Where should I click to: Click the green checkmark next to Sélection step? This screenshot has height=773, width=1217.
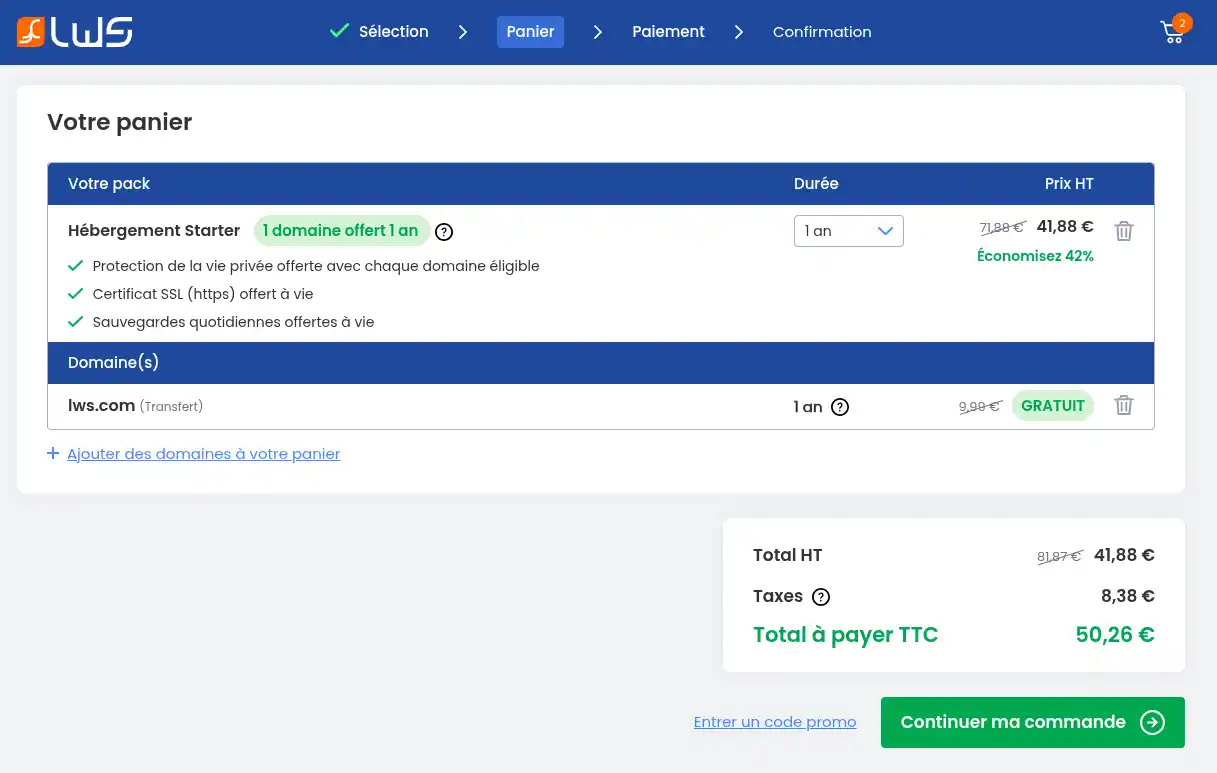(339, 31)
